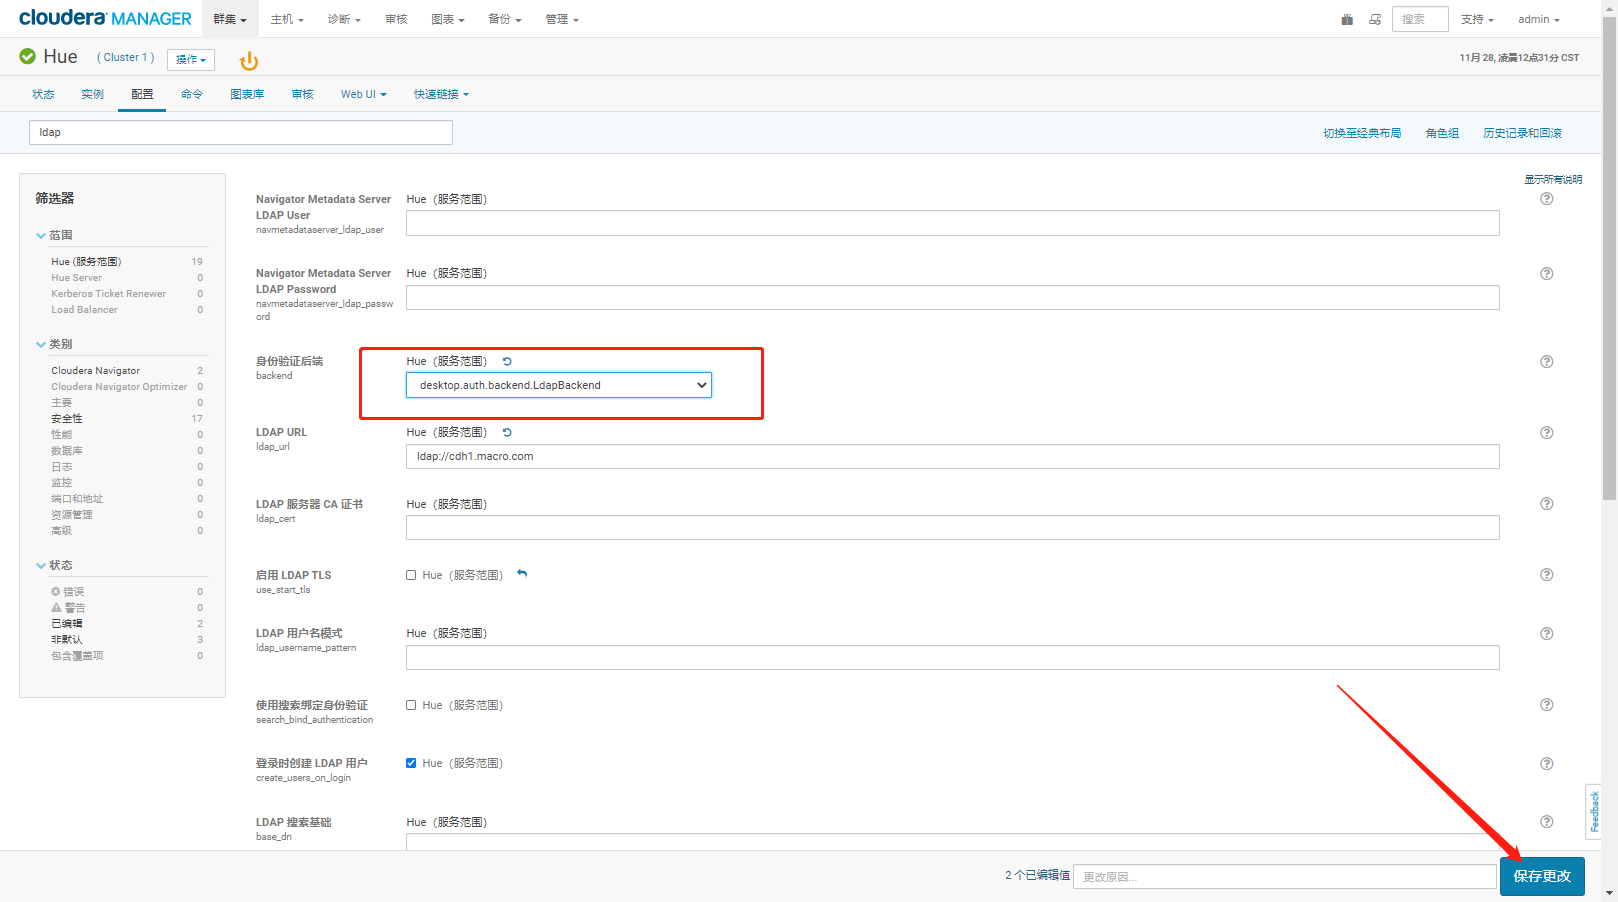The height and width of the screenshot is (902, 1618).
Task: Open the 图表库 tab
Action: coord(247,94)
